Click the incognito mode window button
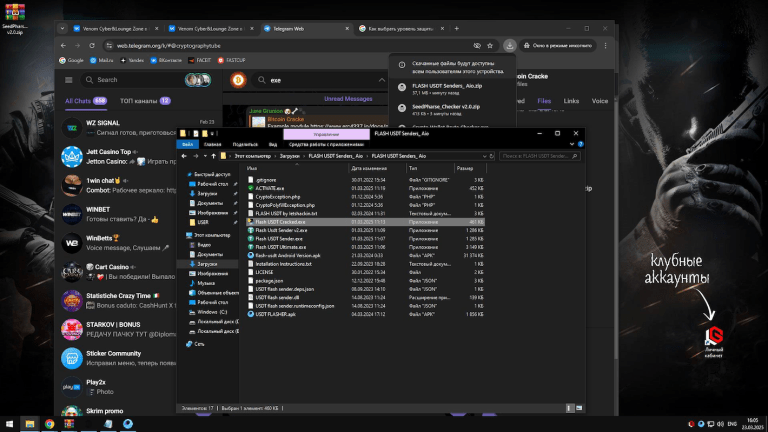The height and width of the screenshot is (432, 768). click(x=557, y=46)
